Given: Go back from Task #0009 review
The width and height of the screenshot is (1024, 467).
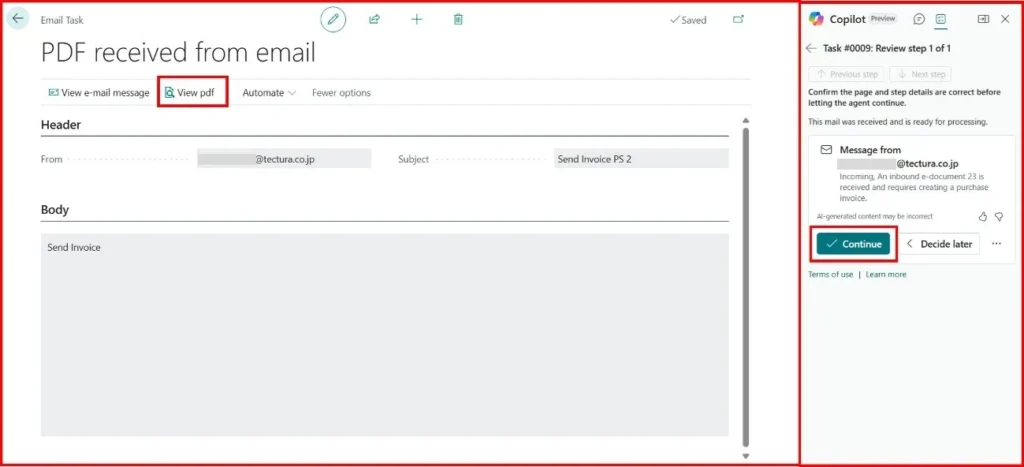Looking at the screenshot, I should tap(811, 48).
